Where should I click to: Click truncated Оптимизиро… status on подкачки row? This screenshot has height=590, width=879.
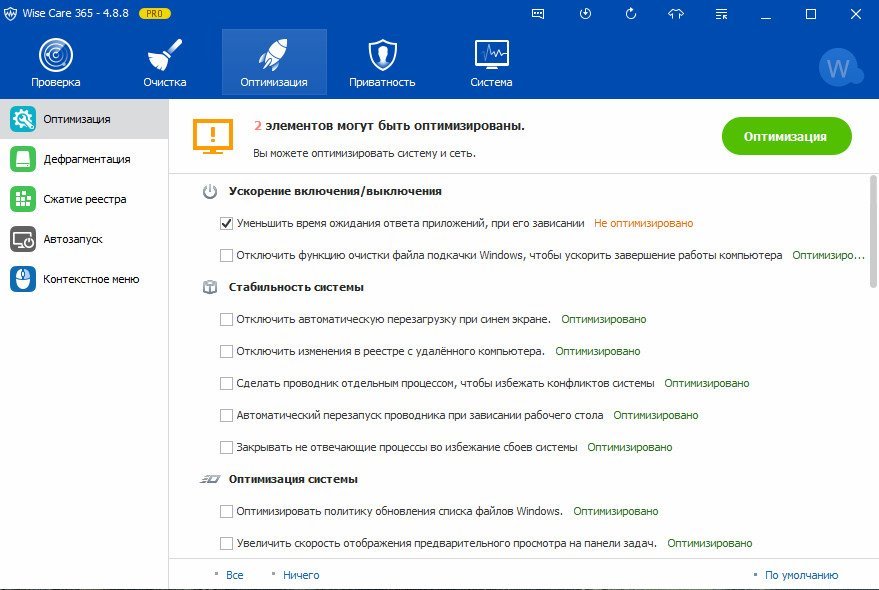click(x=828, y=255)
